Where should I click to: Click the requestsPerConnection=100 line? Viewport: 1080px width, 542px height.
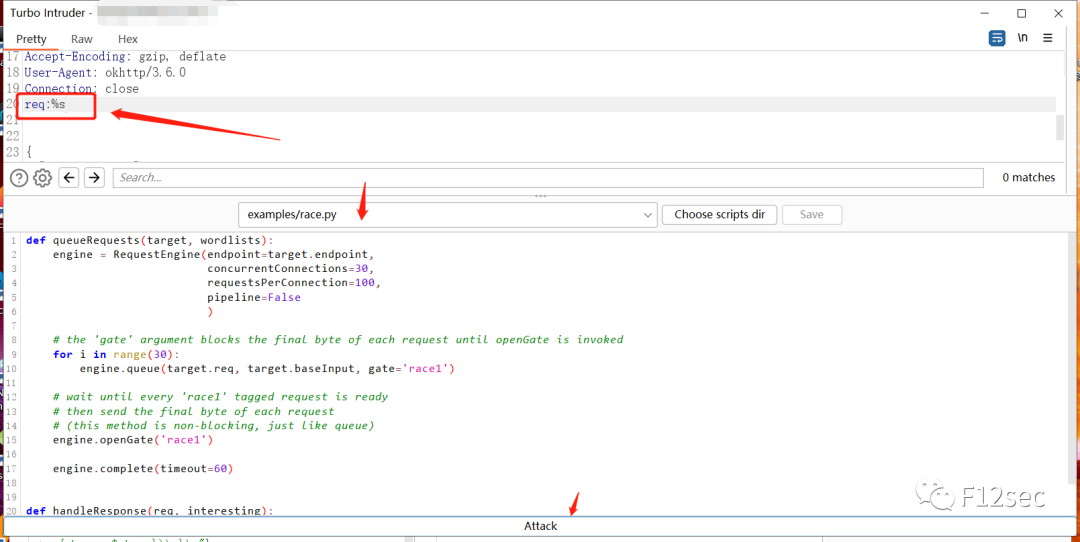[x=294, y=283]
